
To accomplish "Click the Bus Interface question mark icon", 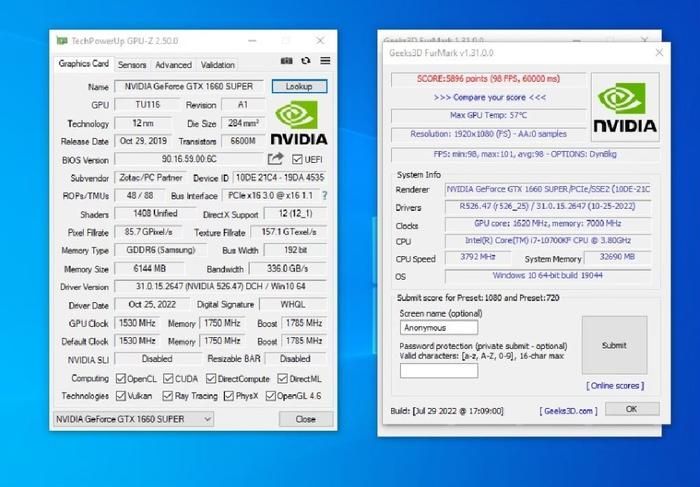I will 324,195.
